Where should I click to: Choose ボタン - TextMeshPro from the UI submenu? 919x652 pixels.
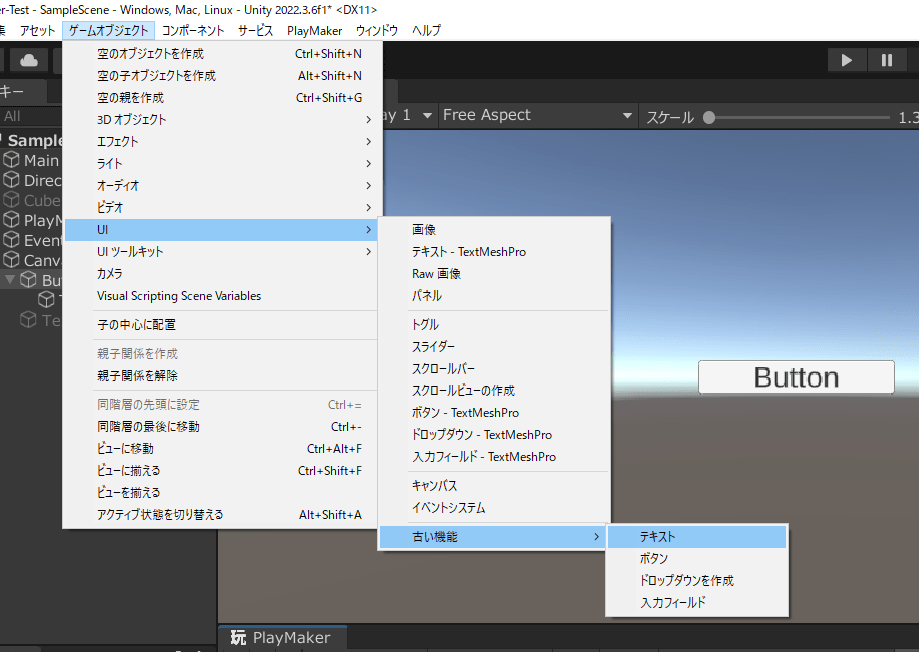(x=465, y=413)
